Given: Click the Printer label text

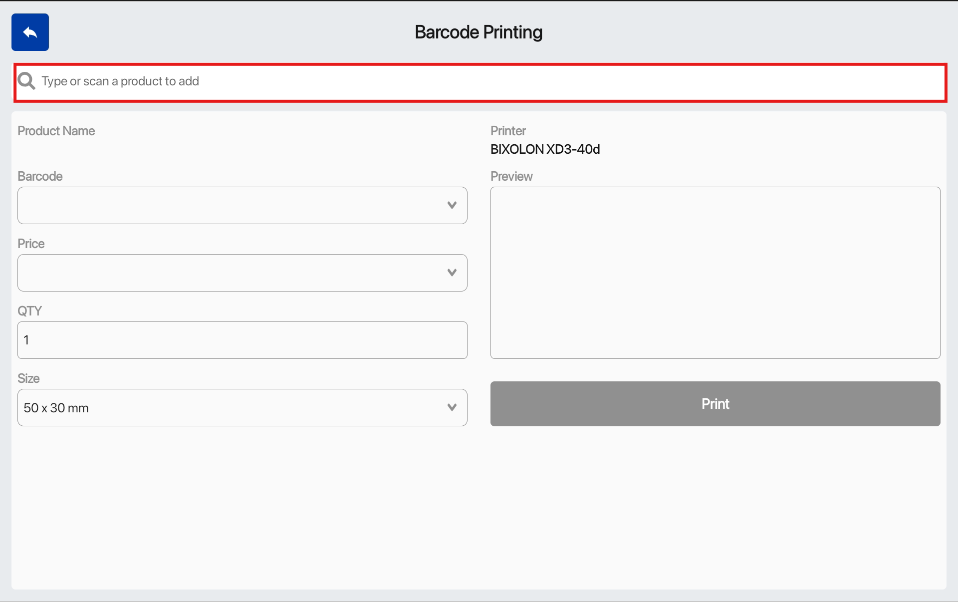Looking at the screenshot, I should click(x=508, y=131).
